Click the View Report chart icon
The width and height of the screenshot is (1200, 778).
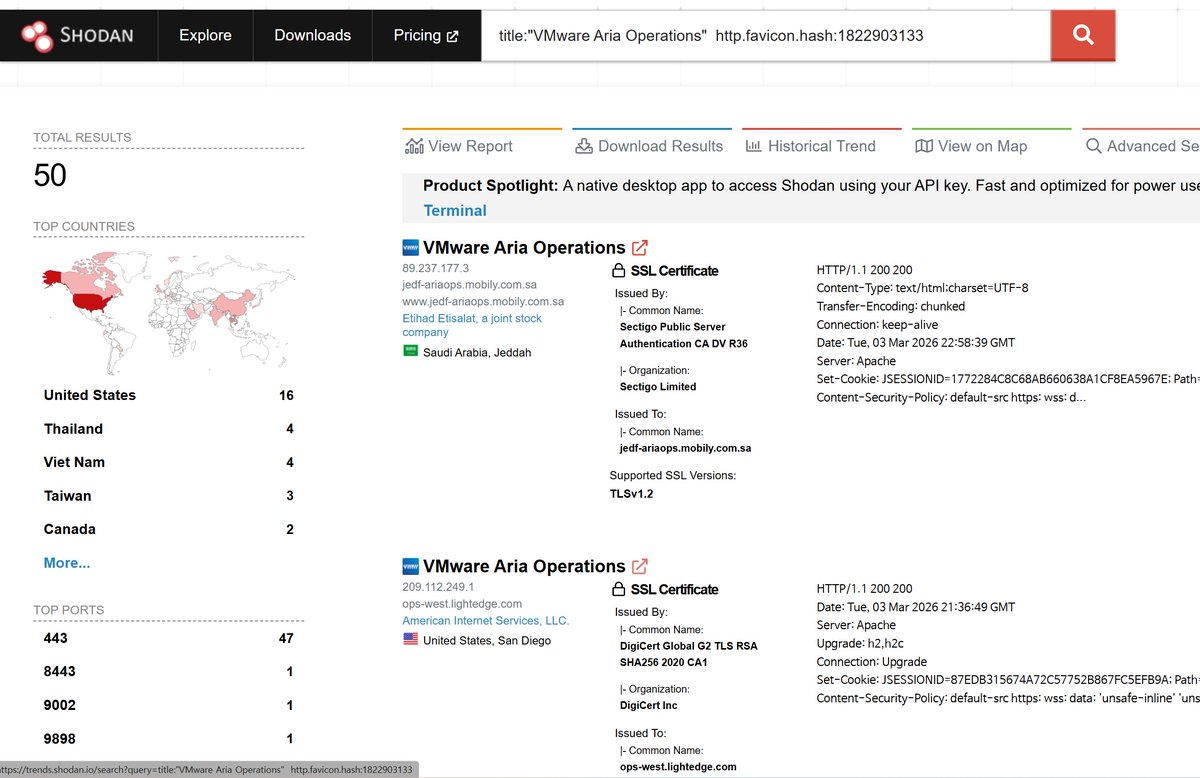tap(414, 146)
